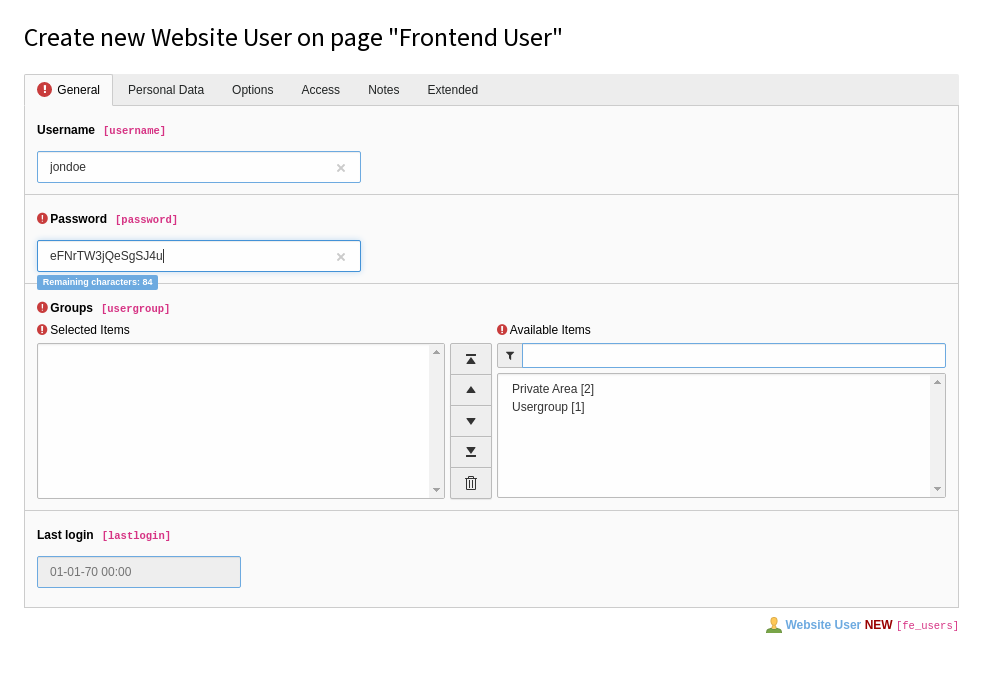
Task: Click inside the Selected Items list box
Action: click(241, 421)
